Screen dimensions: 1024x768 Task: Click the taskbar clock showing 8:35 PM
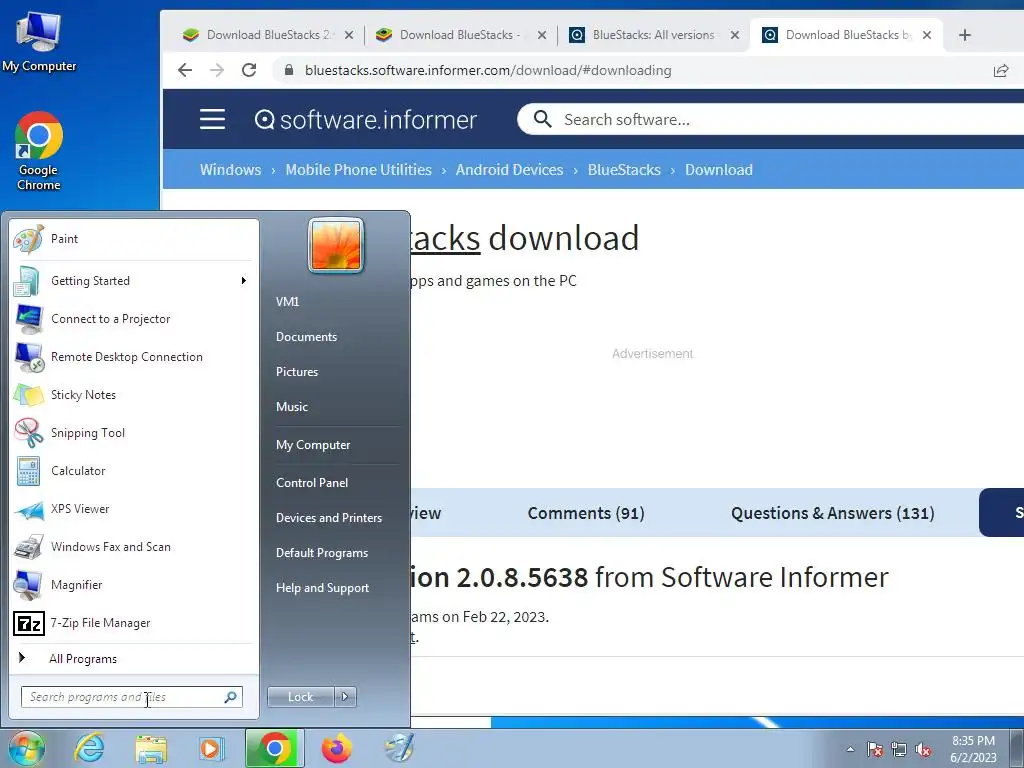pos(973,749)
